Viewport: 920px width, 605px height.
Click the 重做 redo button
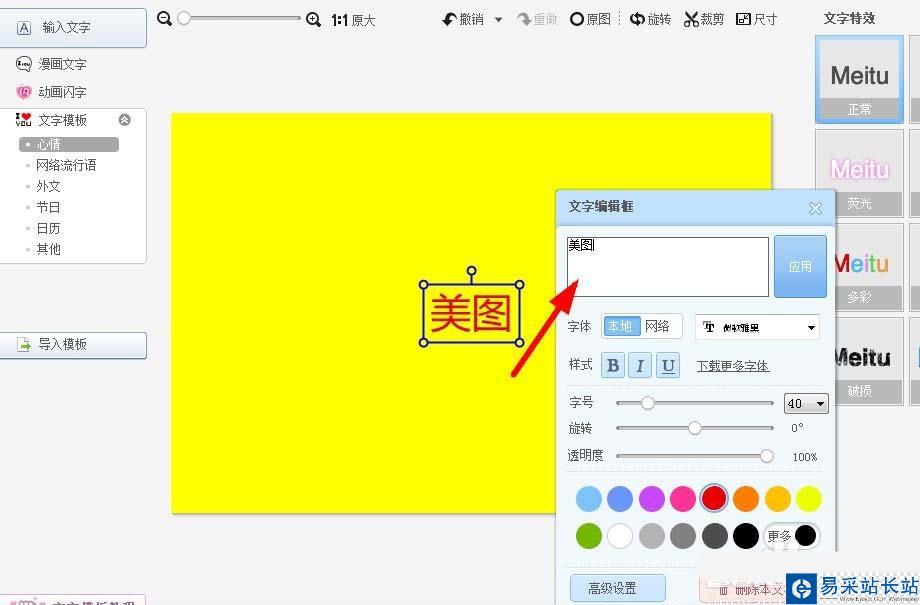pos(537,19)
